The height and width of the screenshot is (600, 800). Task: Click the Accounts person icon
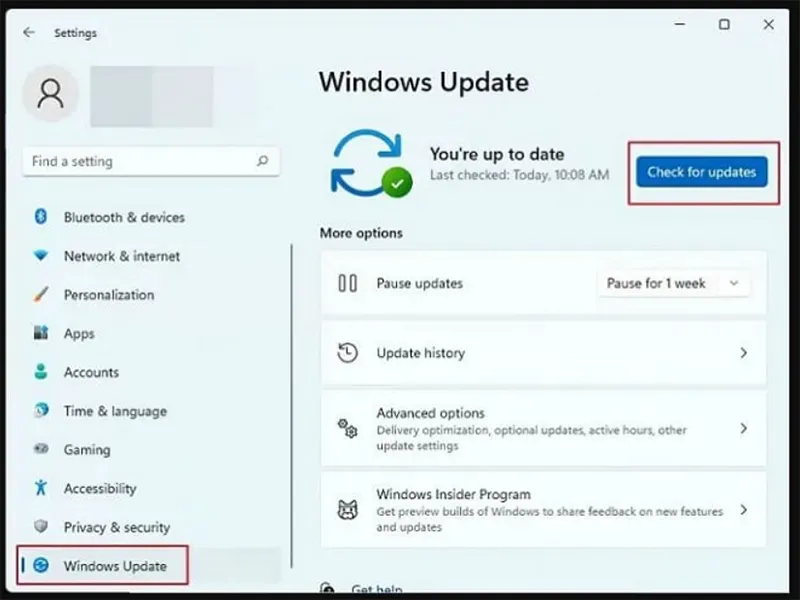tap(41, 372)
